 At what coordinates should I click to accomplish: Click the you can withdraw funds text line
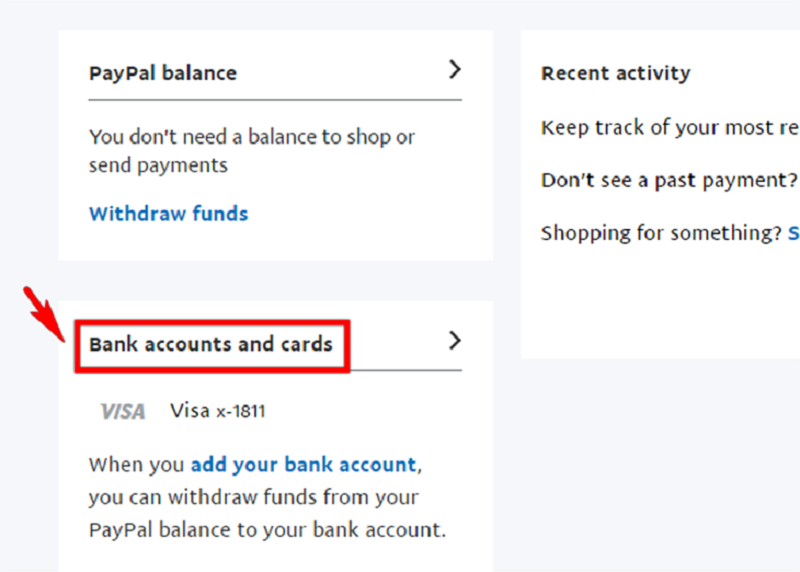pos(254,497)
